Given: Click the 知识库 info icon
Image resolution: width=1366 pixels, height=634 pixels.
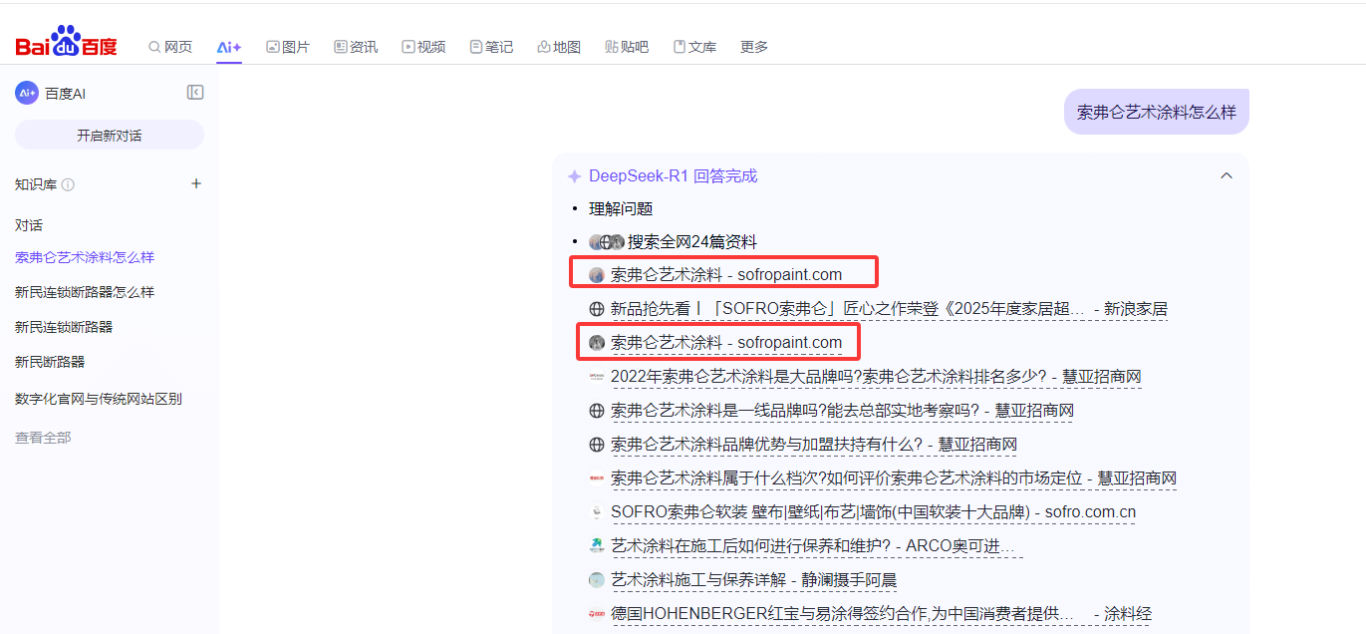Looking at the screenshot, I should pyautogui.click(x=68, y=184).
